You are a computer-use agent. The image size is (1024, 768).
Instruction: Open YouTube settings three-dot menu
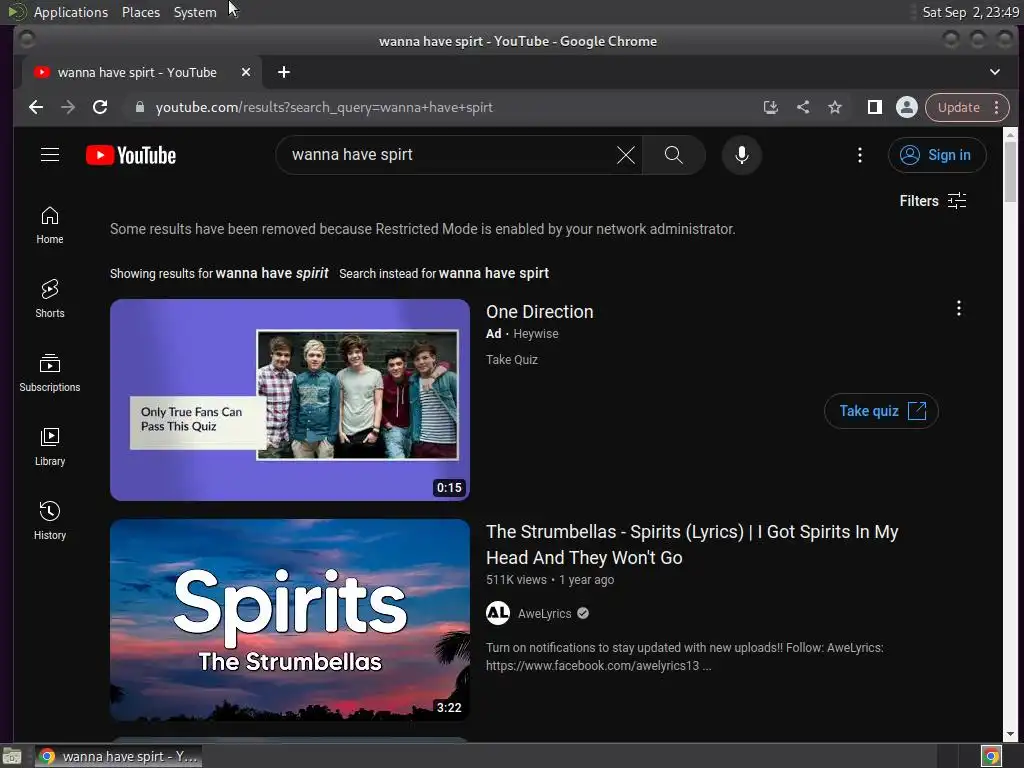pos(859,155)
